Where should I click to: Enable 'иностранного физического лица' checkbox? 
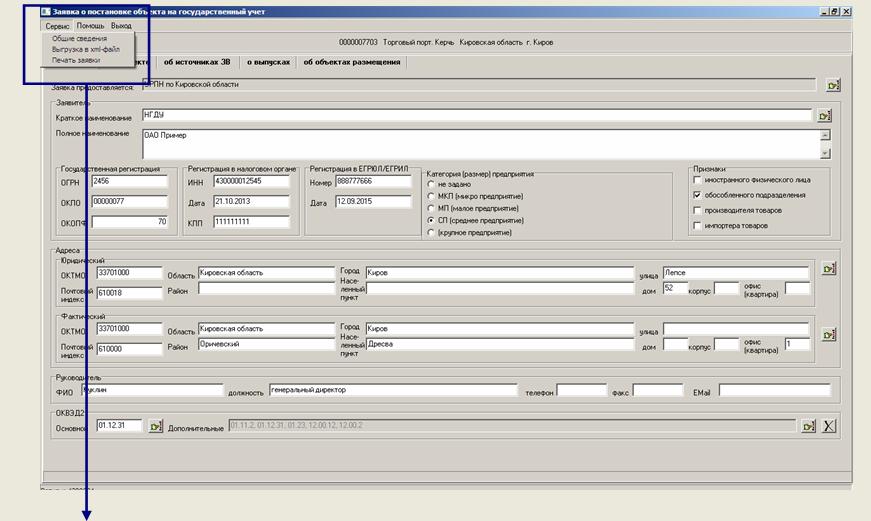pos(697,180)
